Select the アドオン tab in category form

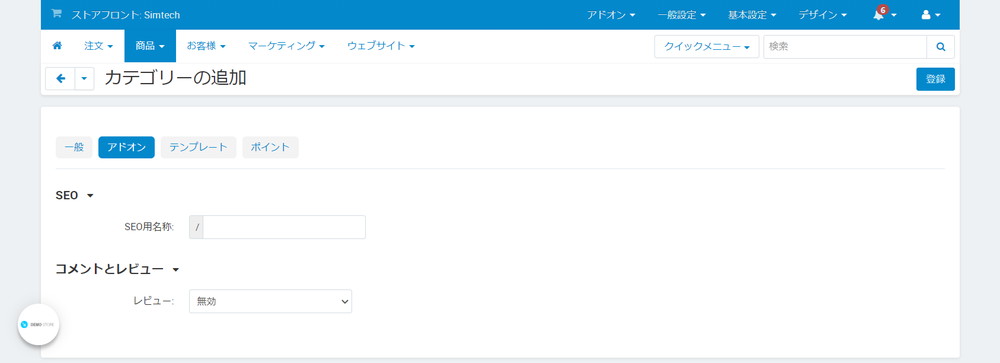(126, 147)
